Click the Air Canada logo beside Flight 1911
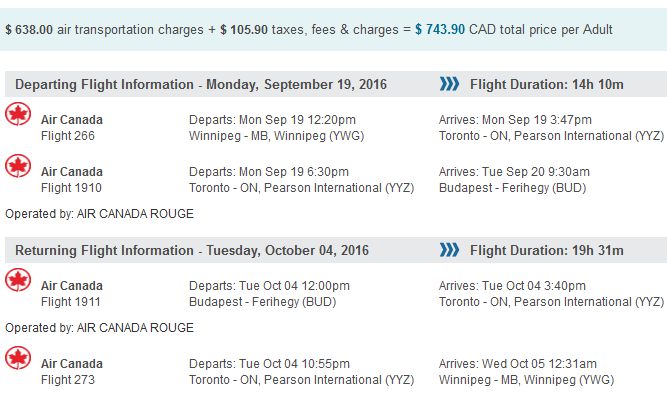Image resolution: width=667 pixels, height=403 pixels. coord(18,280)
